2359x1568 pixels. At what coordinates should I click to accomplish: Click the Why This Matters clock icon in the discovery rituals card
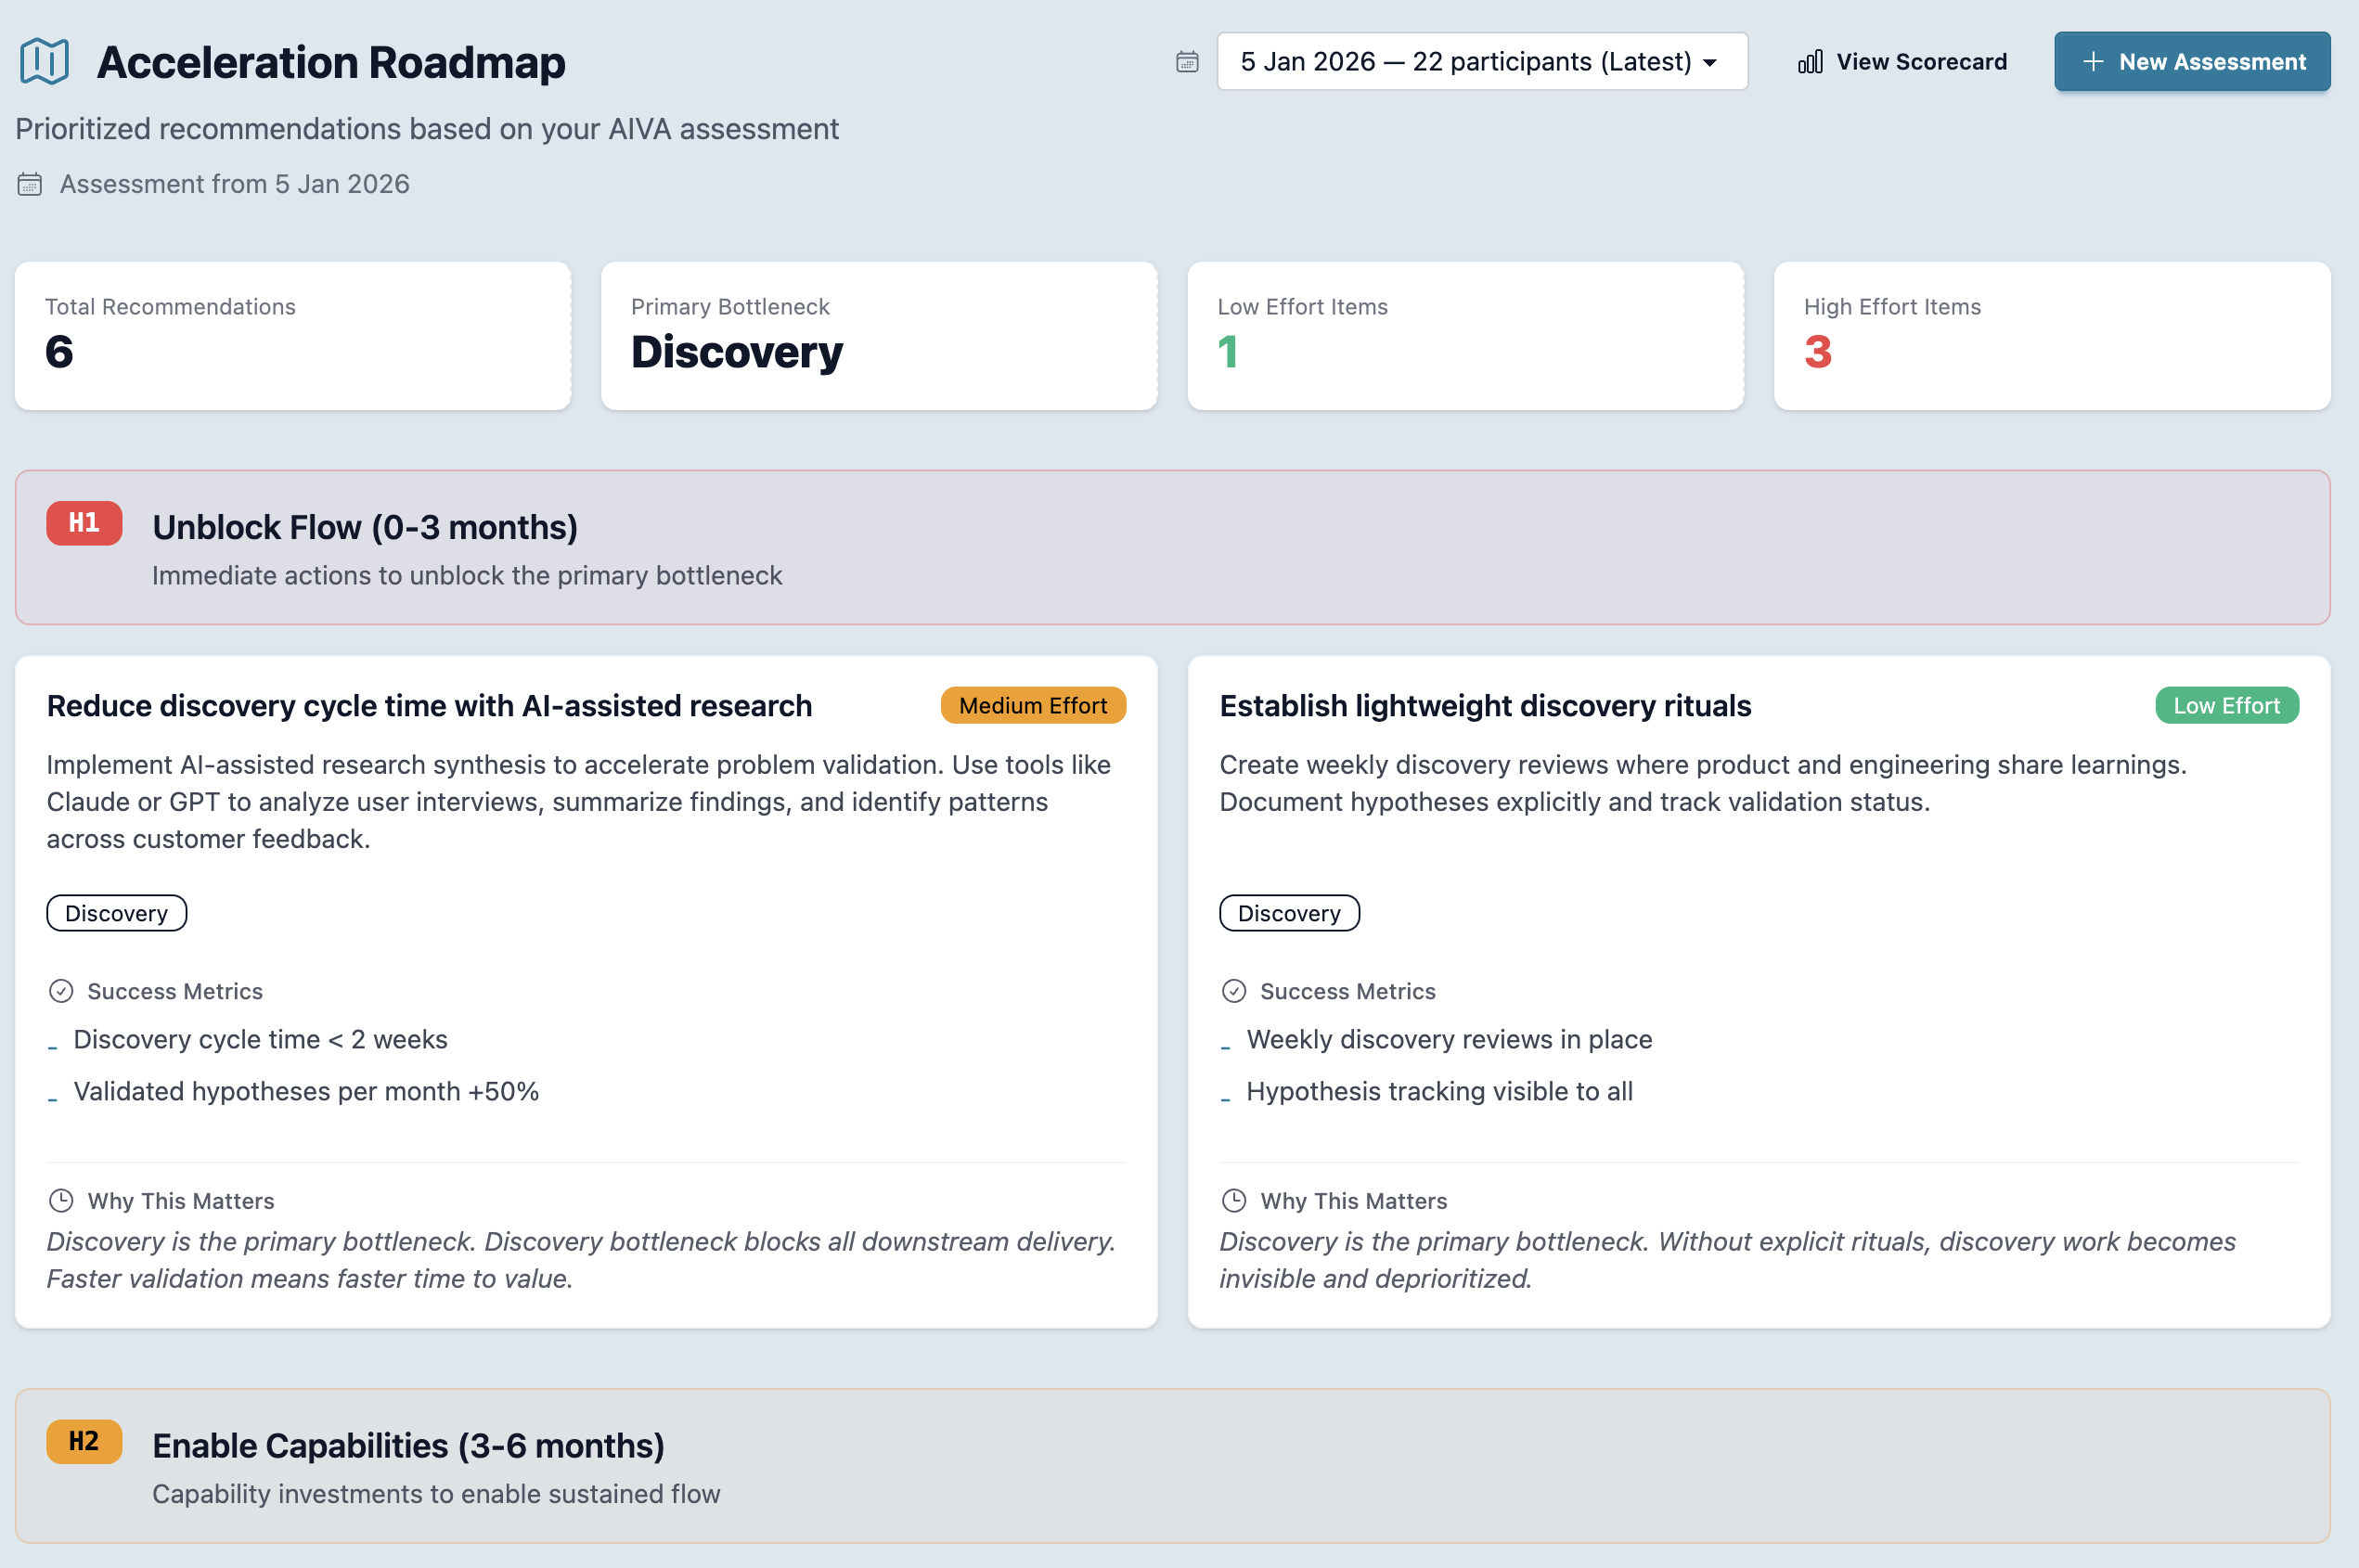point(1234,1200)
